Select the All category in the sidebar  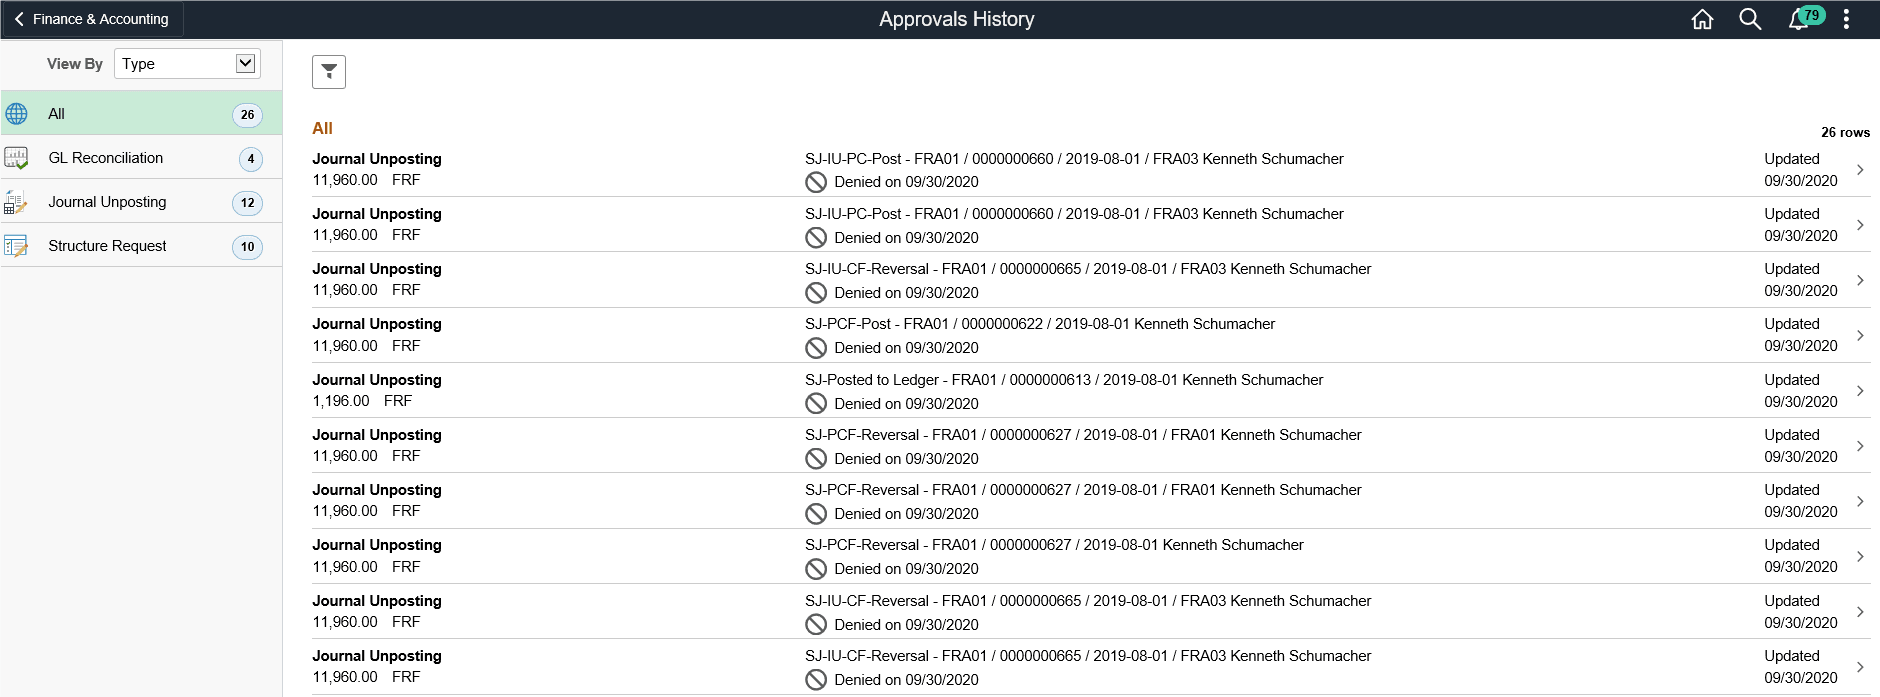(140, 113)
